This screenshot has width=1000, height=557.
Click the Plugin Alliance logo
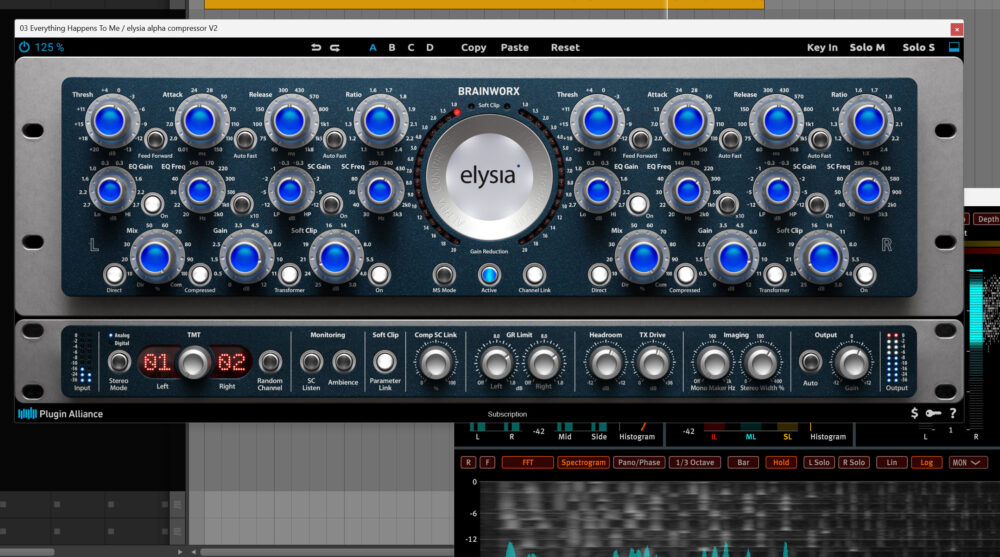(x=61, y=413)
